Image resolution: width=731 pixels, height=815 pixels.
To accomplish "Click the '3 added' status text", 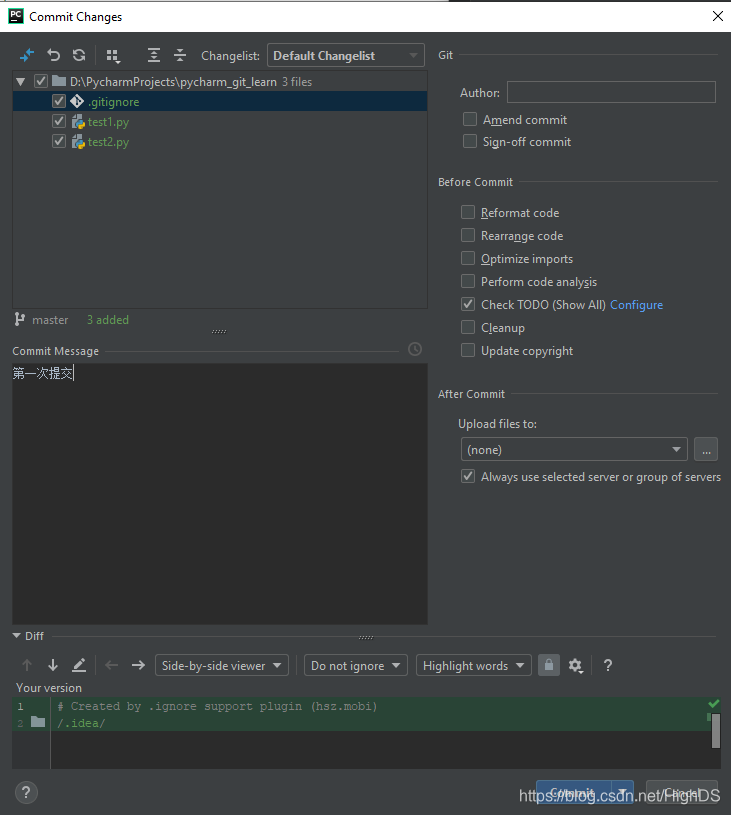I will [x=108, y=320].
